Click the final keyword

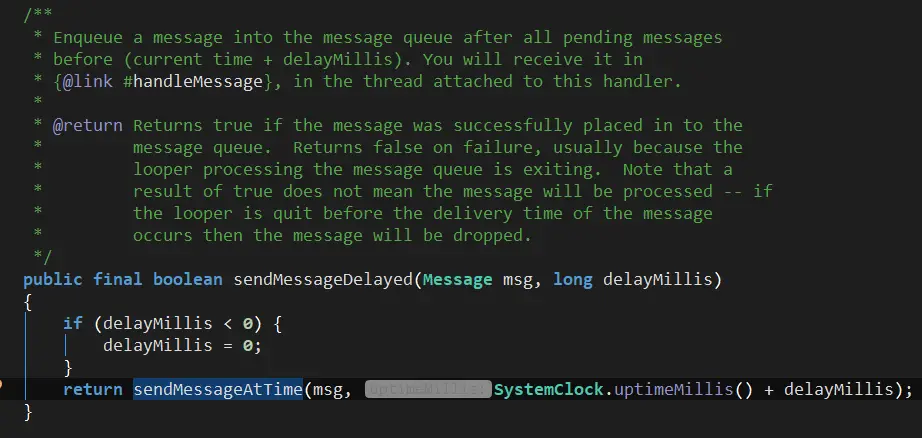pos(118,279)
